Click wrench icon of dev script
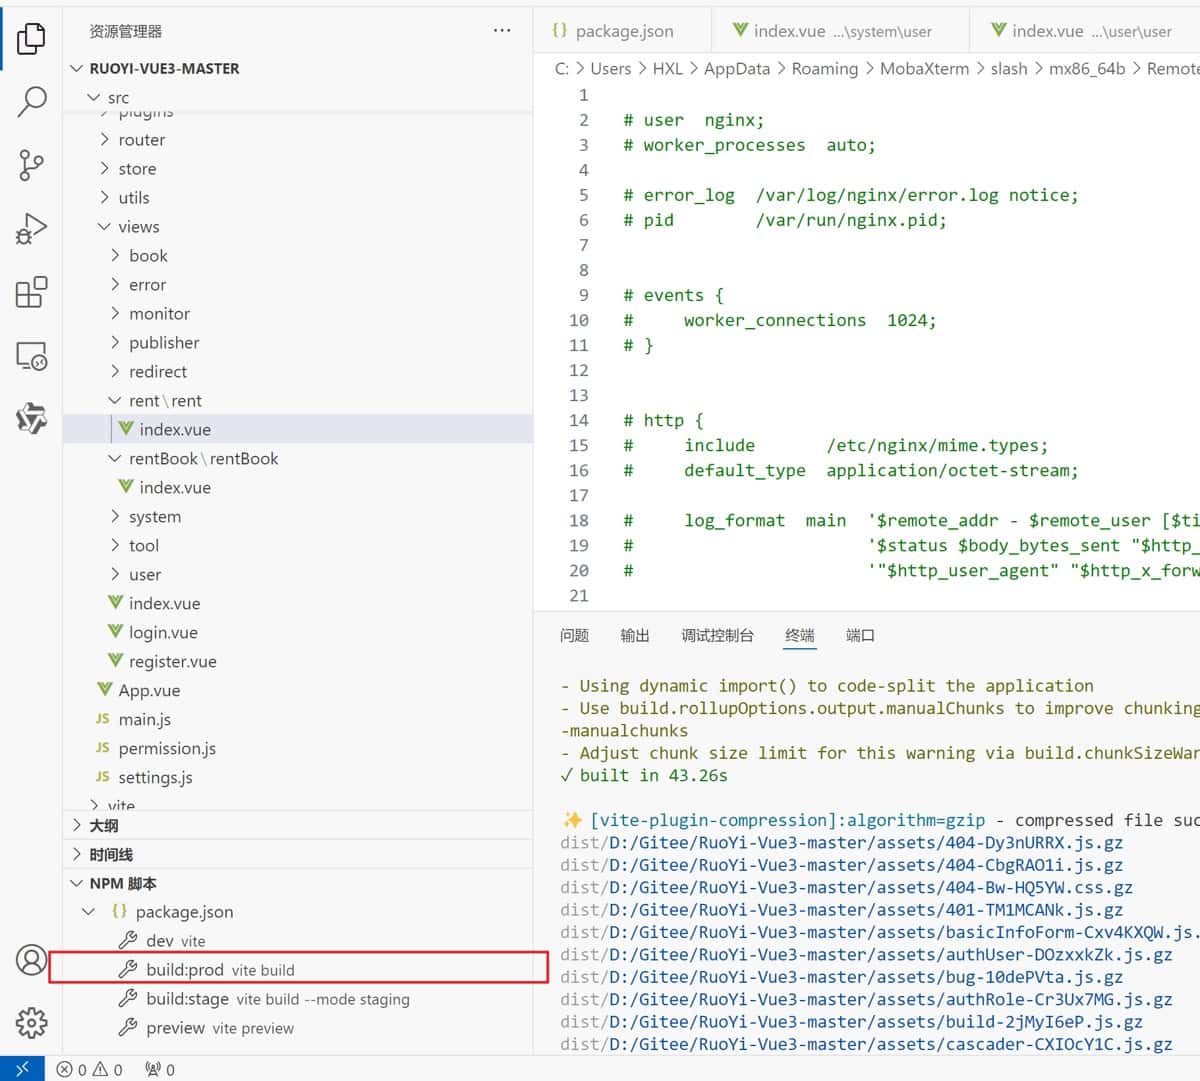 [x=128, y=940]
